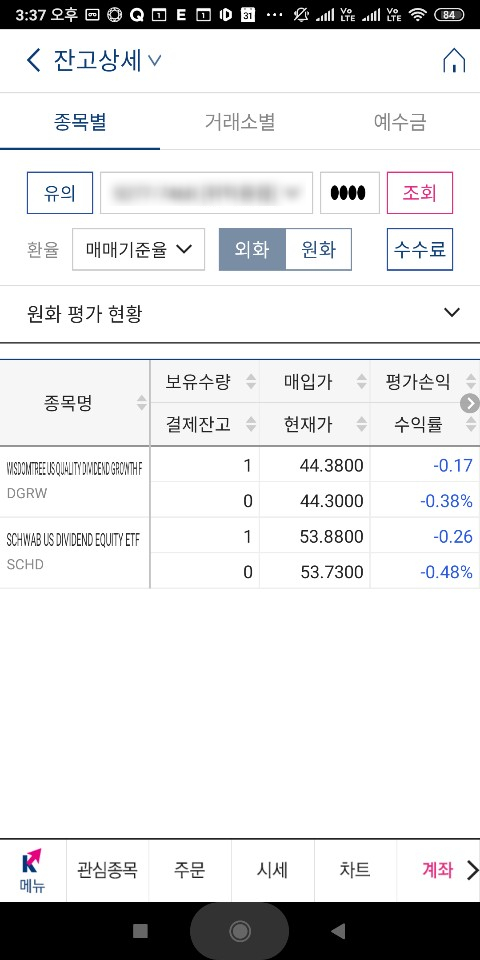Tap the 조회 search button
The height and width of the screenshot is (960, 480).
[x=420, y=193]
